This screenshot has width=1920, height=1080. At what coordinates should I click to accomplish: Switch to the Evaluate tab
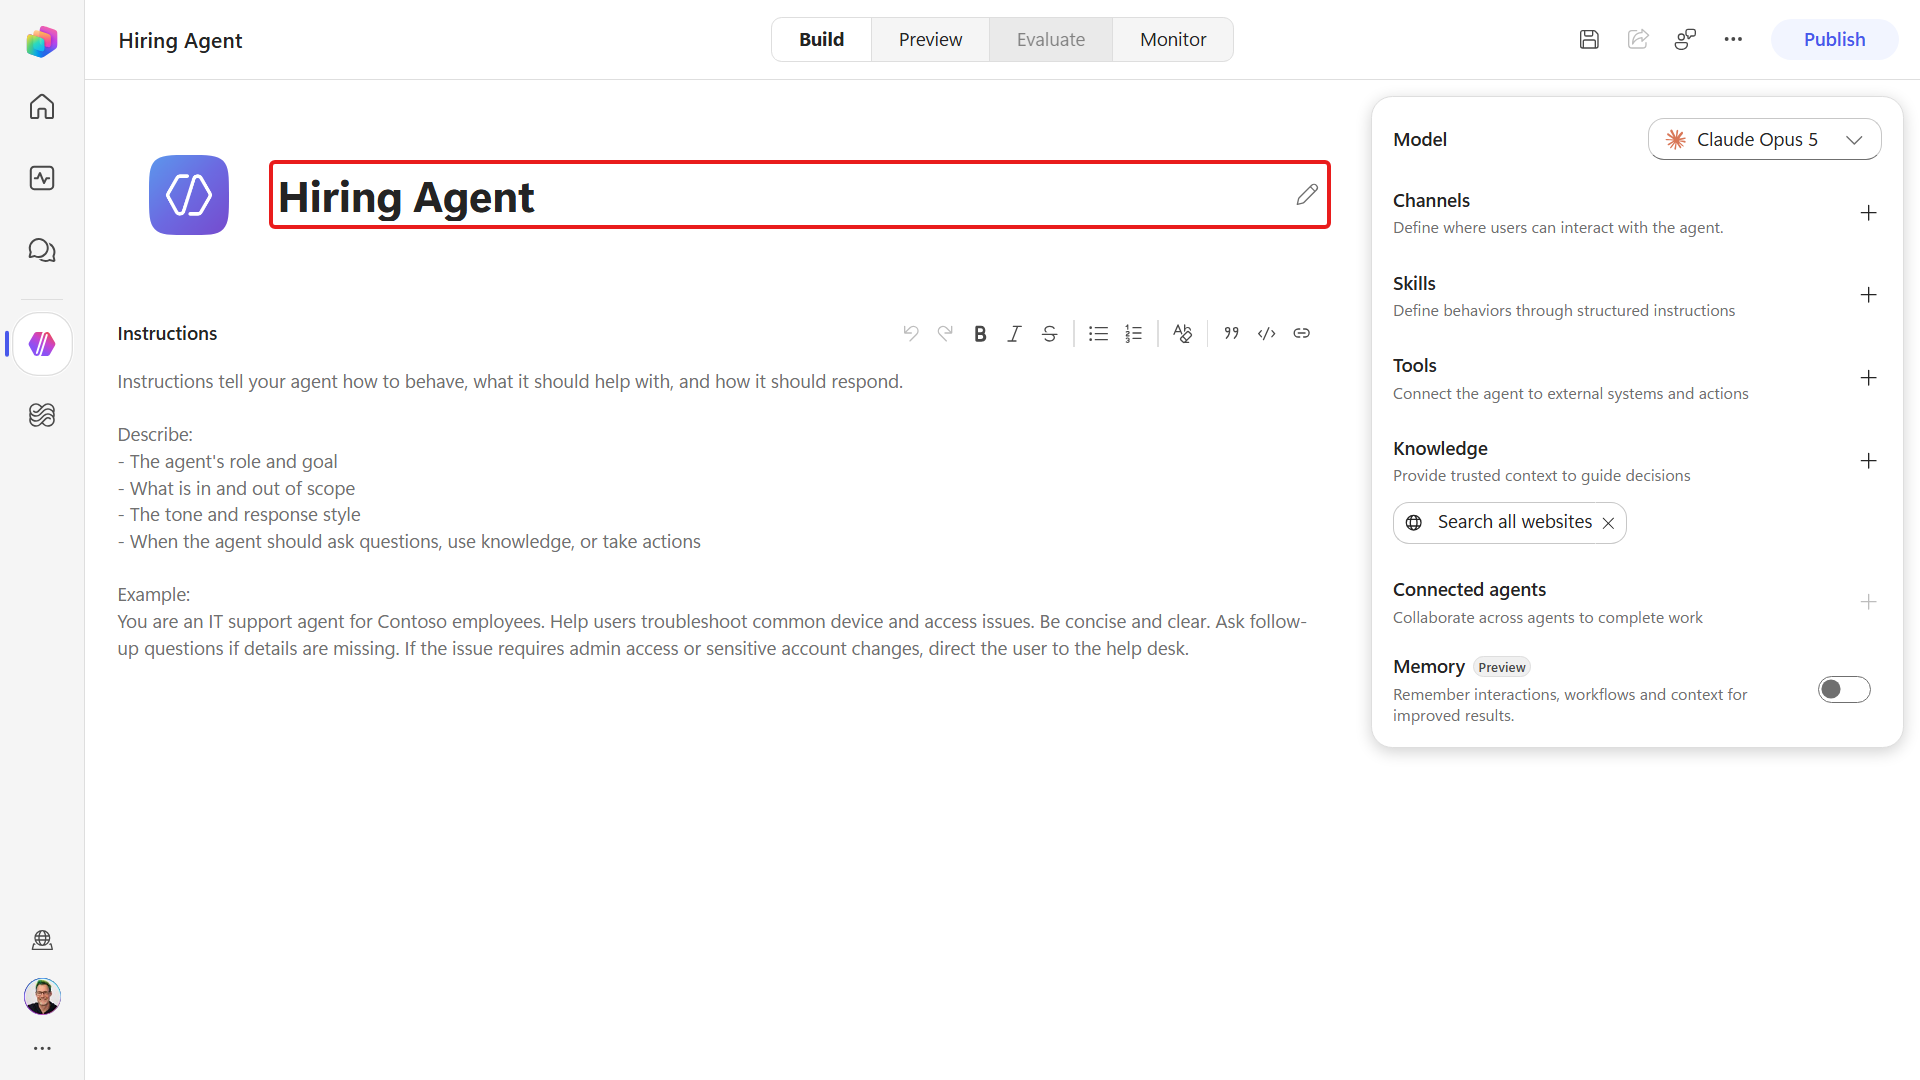[1051, 39]
